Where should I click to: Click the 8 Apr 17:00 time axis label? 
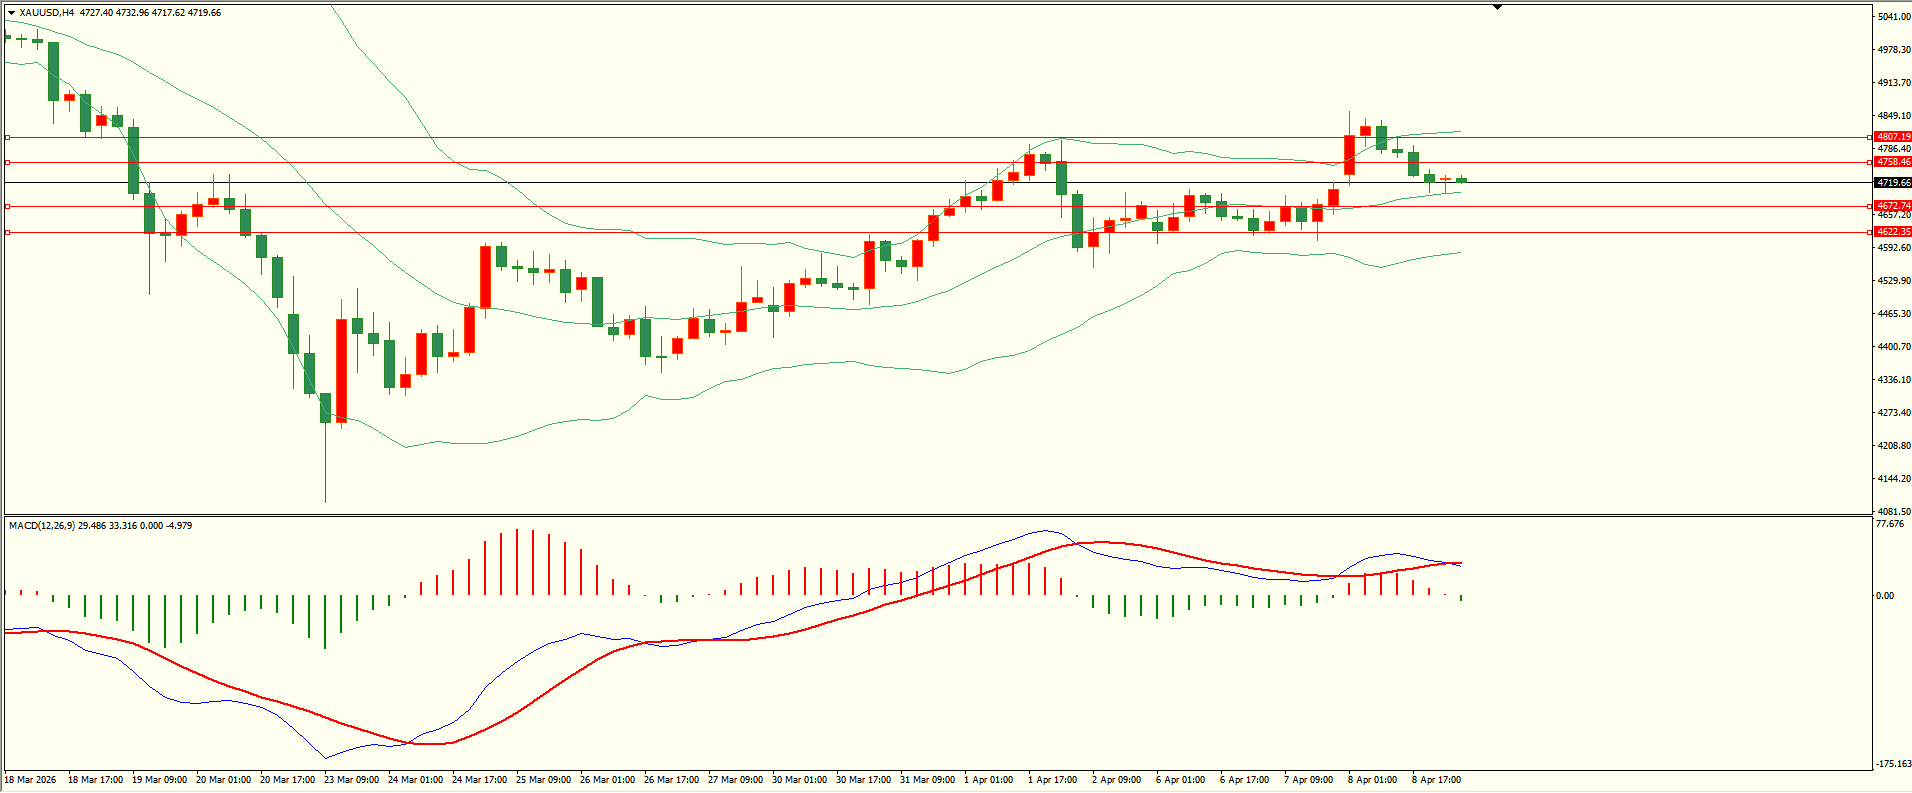coord(1436,780)
